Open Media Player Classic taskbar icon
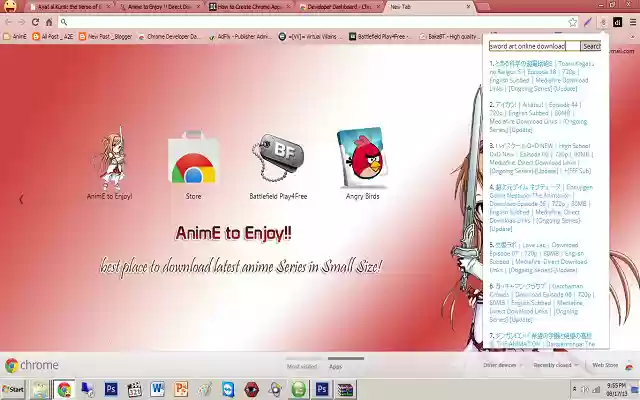The height and width of the screenshot is (400, 640). [x=134, y=389]
